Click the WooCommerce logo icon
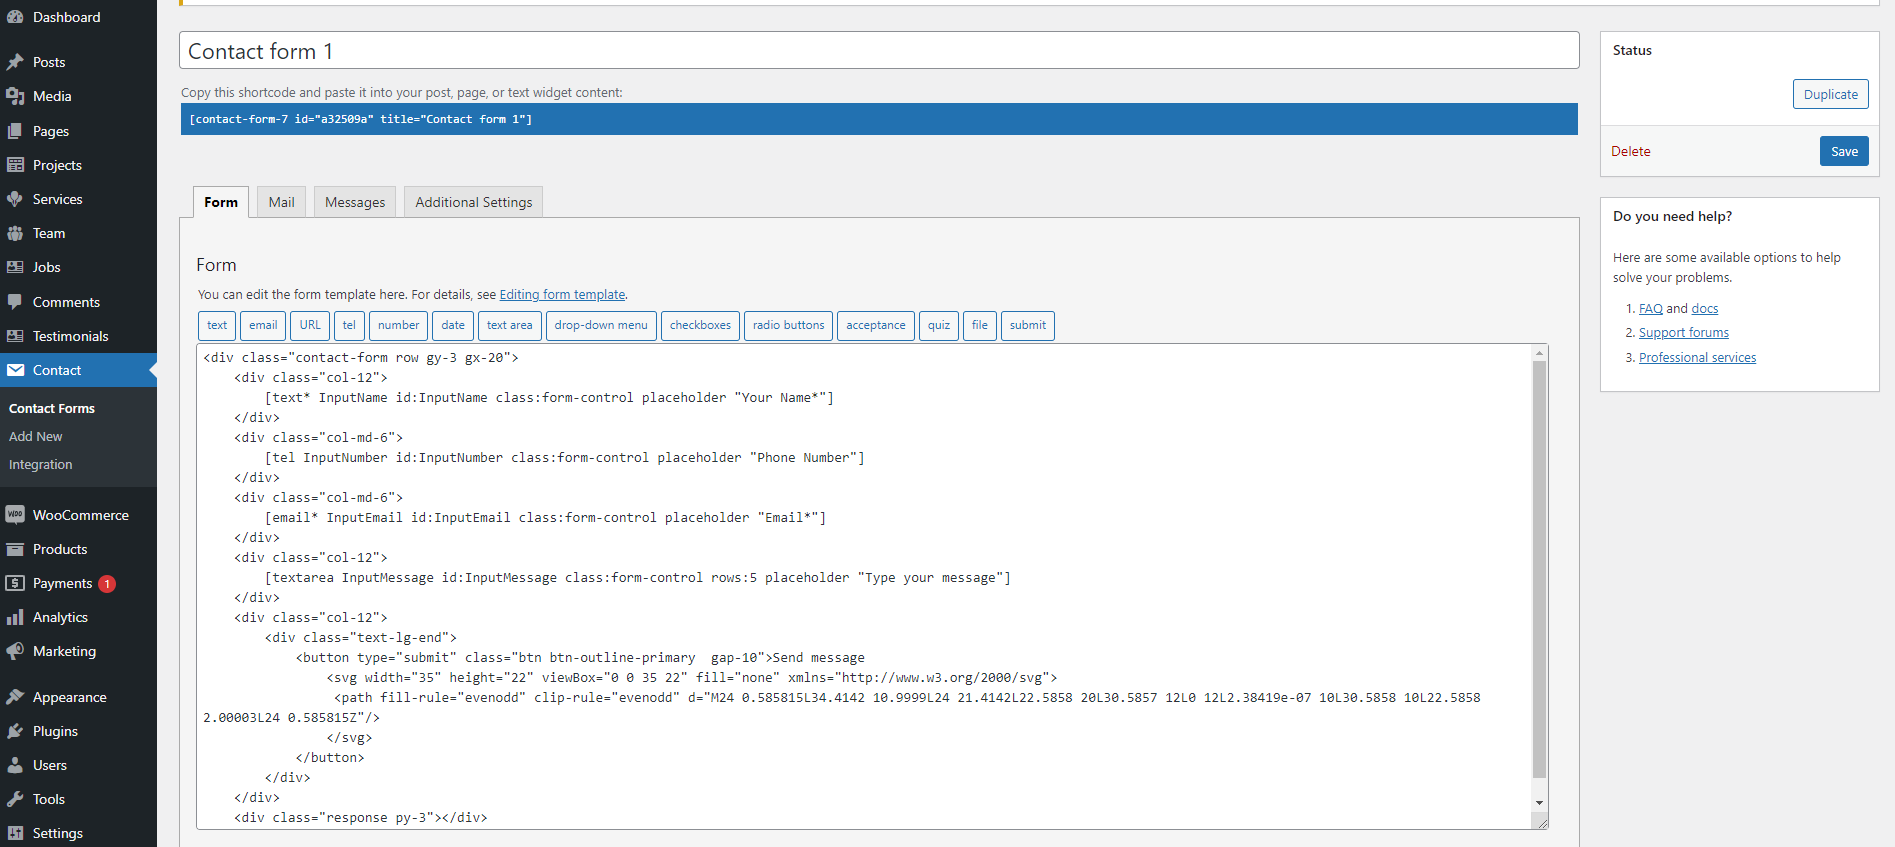 [x=15, y=515]
